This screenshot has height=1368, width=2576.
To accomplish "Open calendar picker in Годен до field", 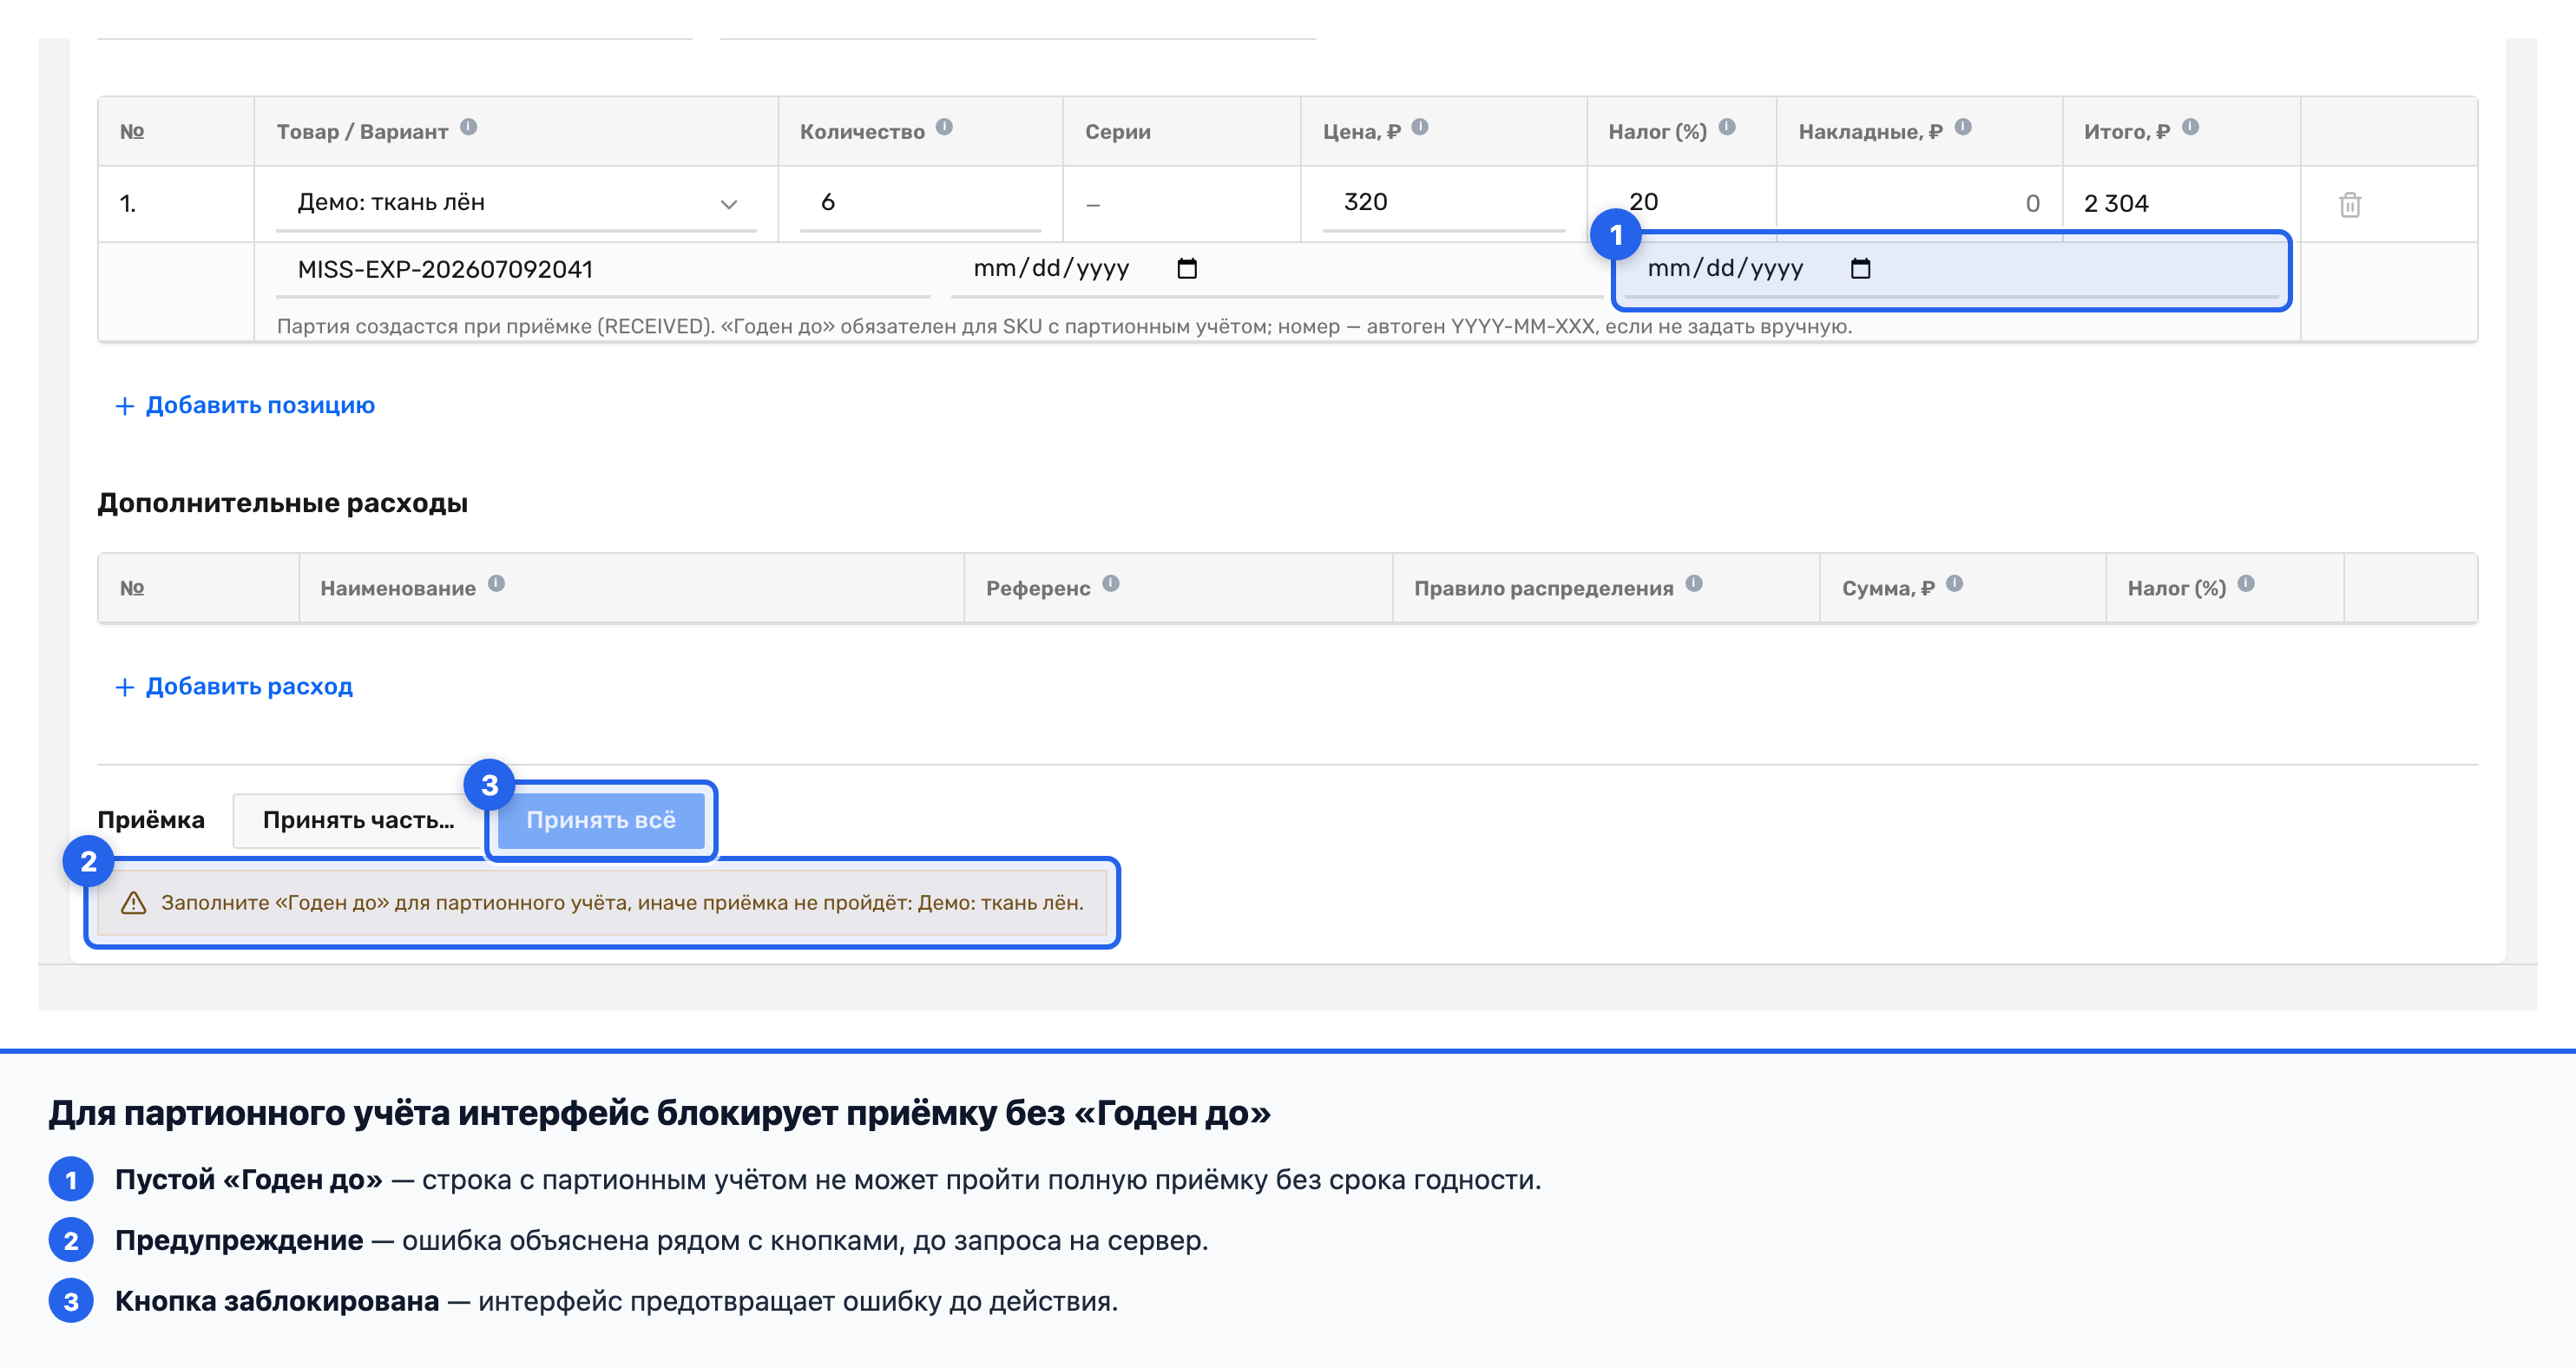I will click(1860, 268).
